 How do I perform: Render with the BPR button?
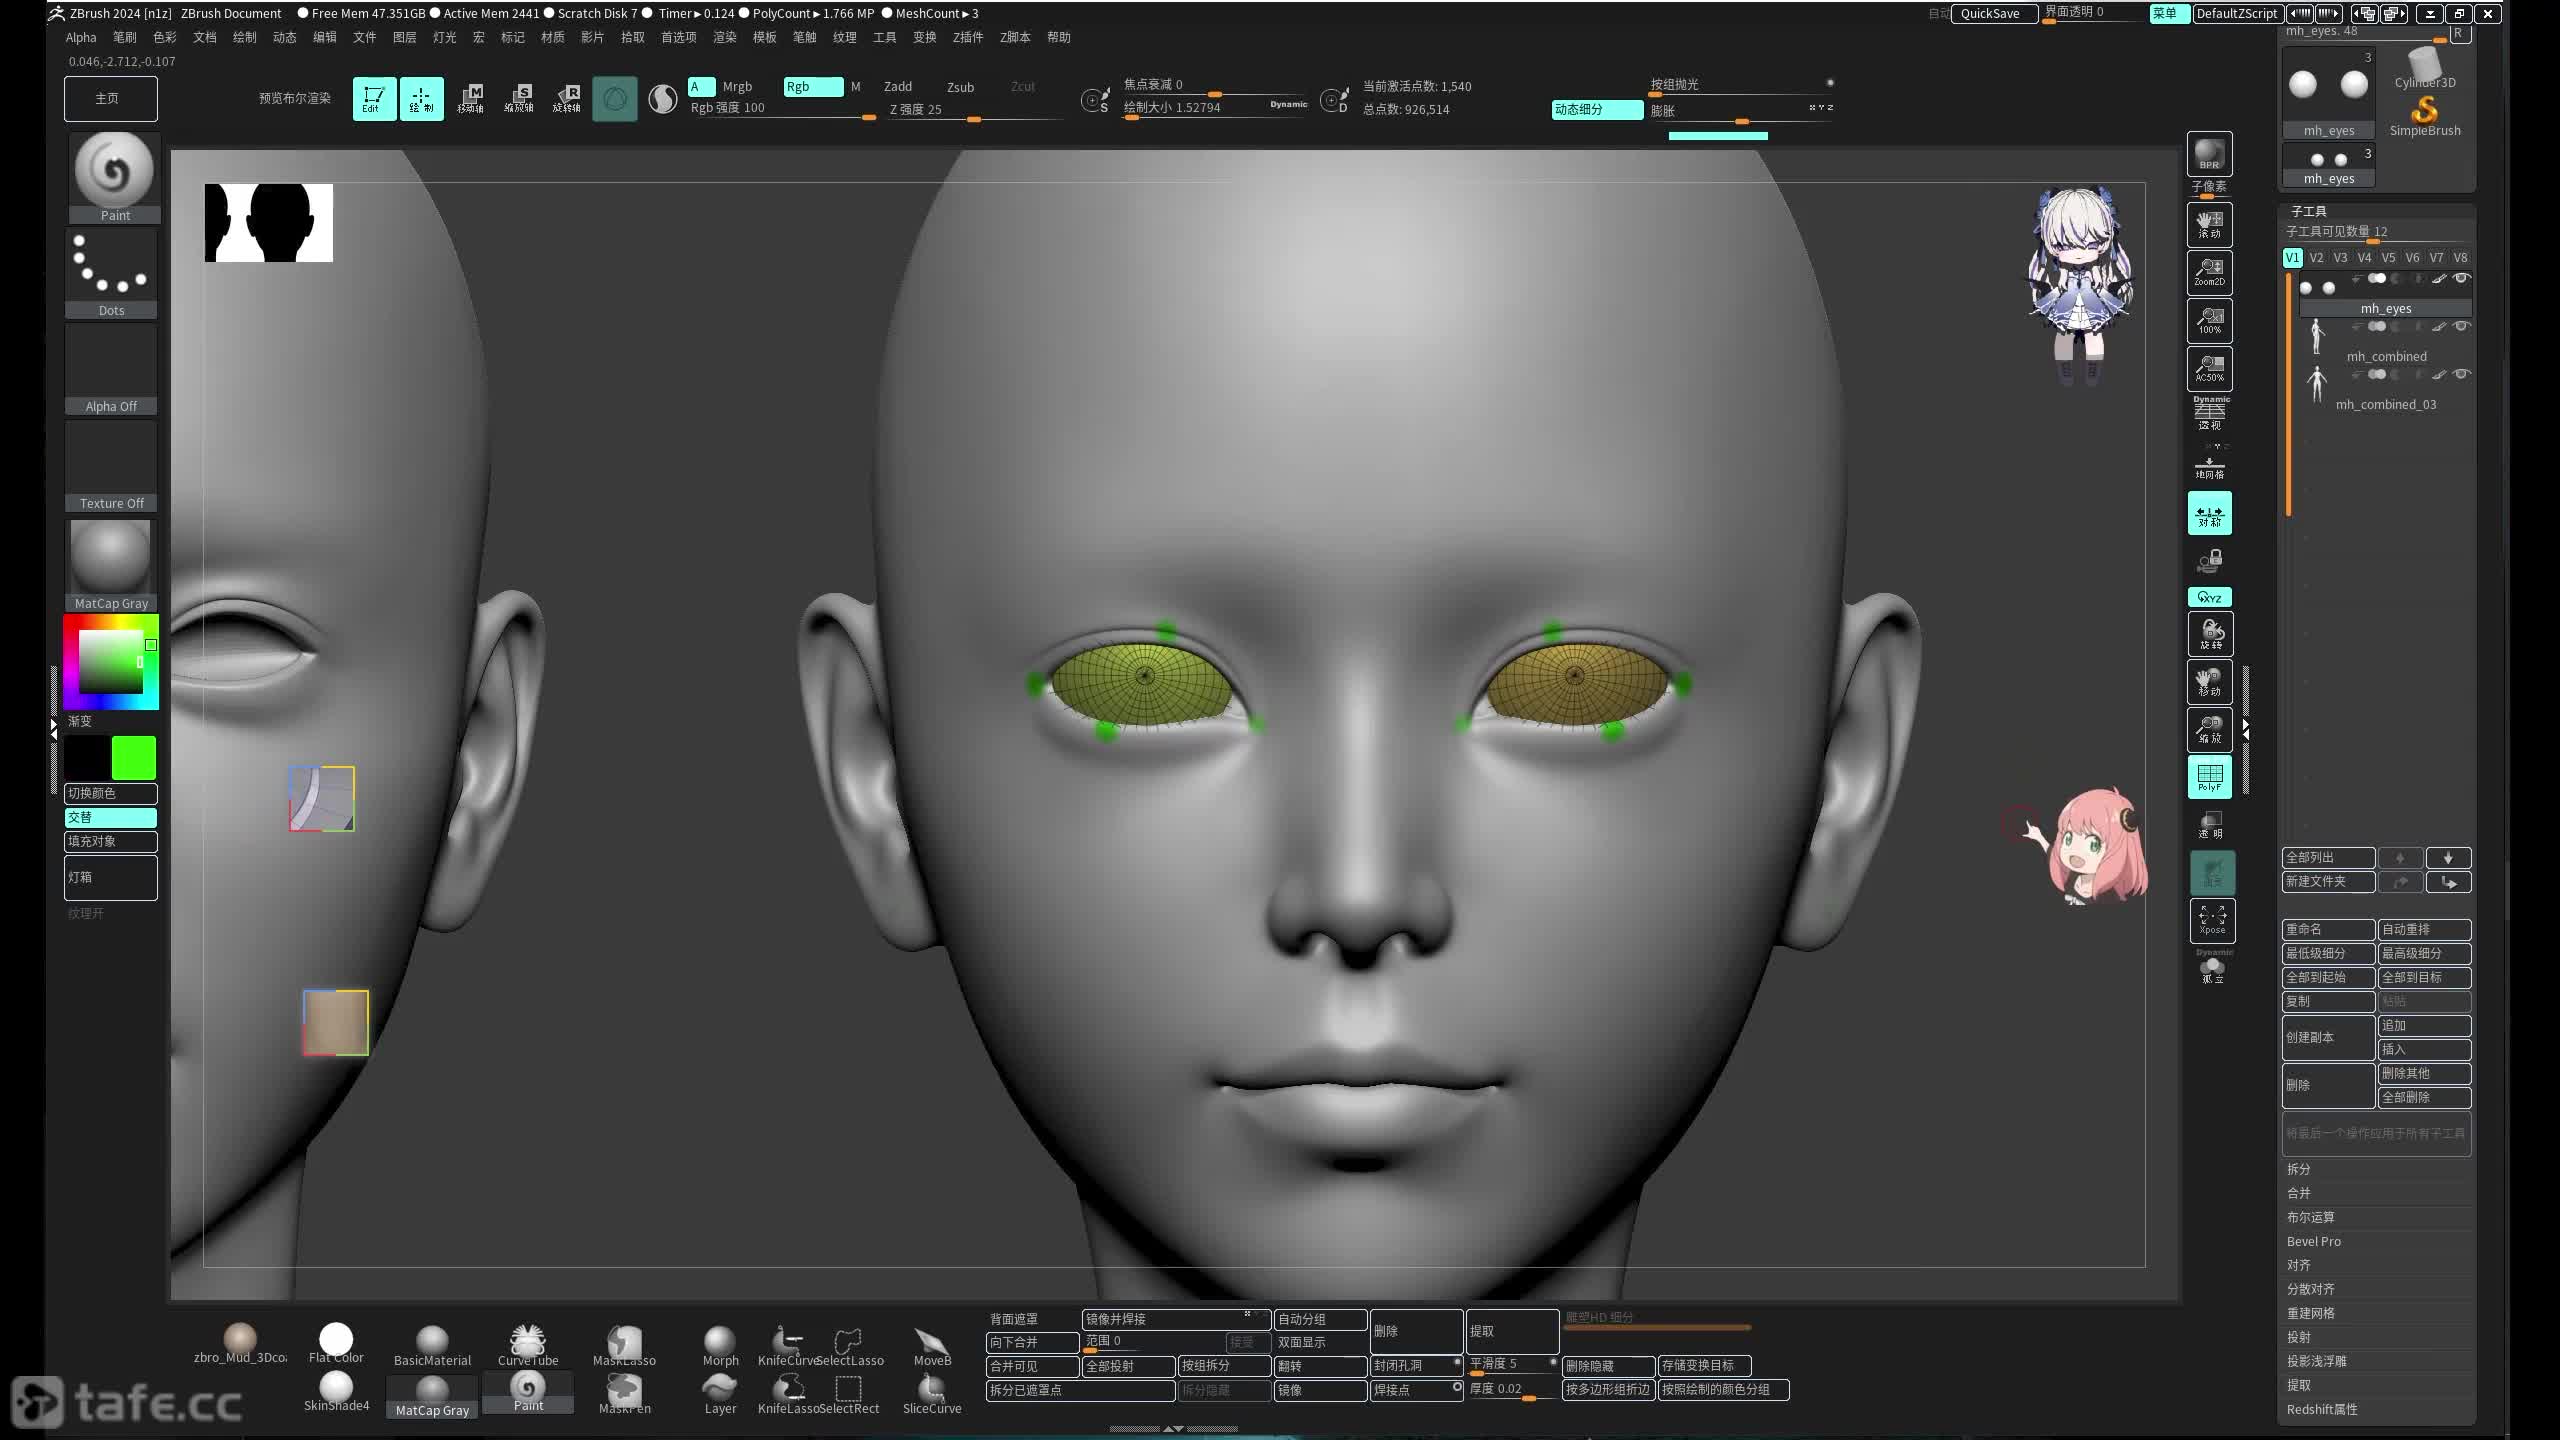tap(2210, 154)
